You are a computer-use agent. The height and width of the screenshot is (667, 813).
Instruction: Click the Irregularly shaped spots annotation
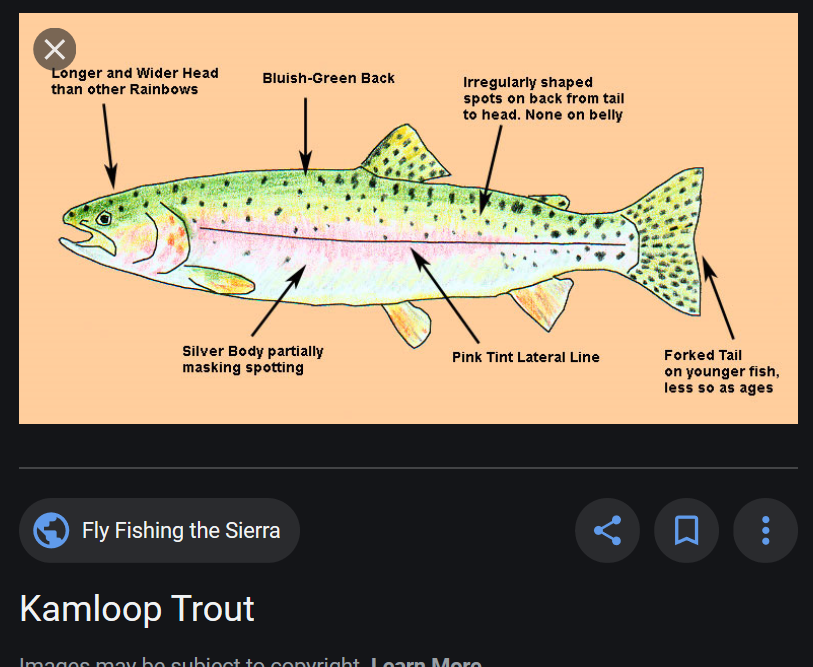pos(543,99)
